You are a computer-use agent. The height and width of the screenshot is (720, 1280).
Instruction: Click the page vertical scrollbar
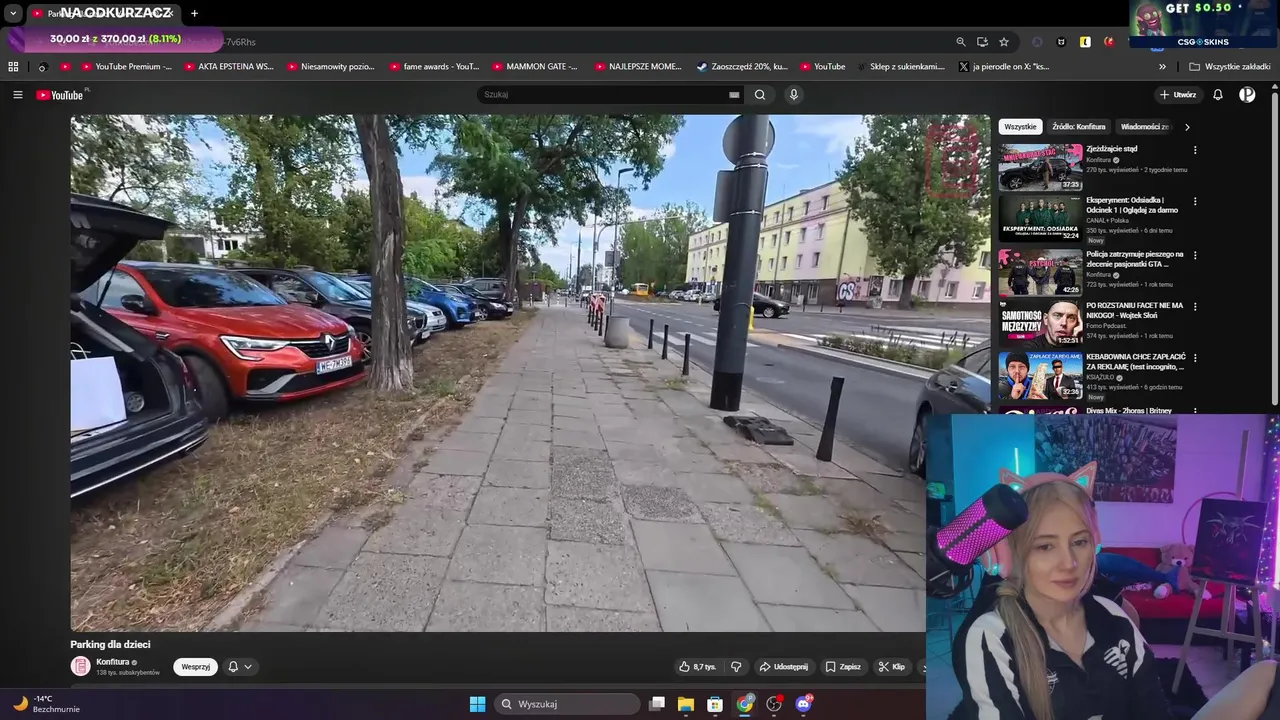1274,250
